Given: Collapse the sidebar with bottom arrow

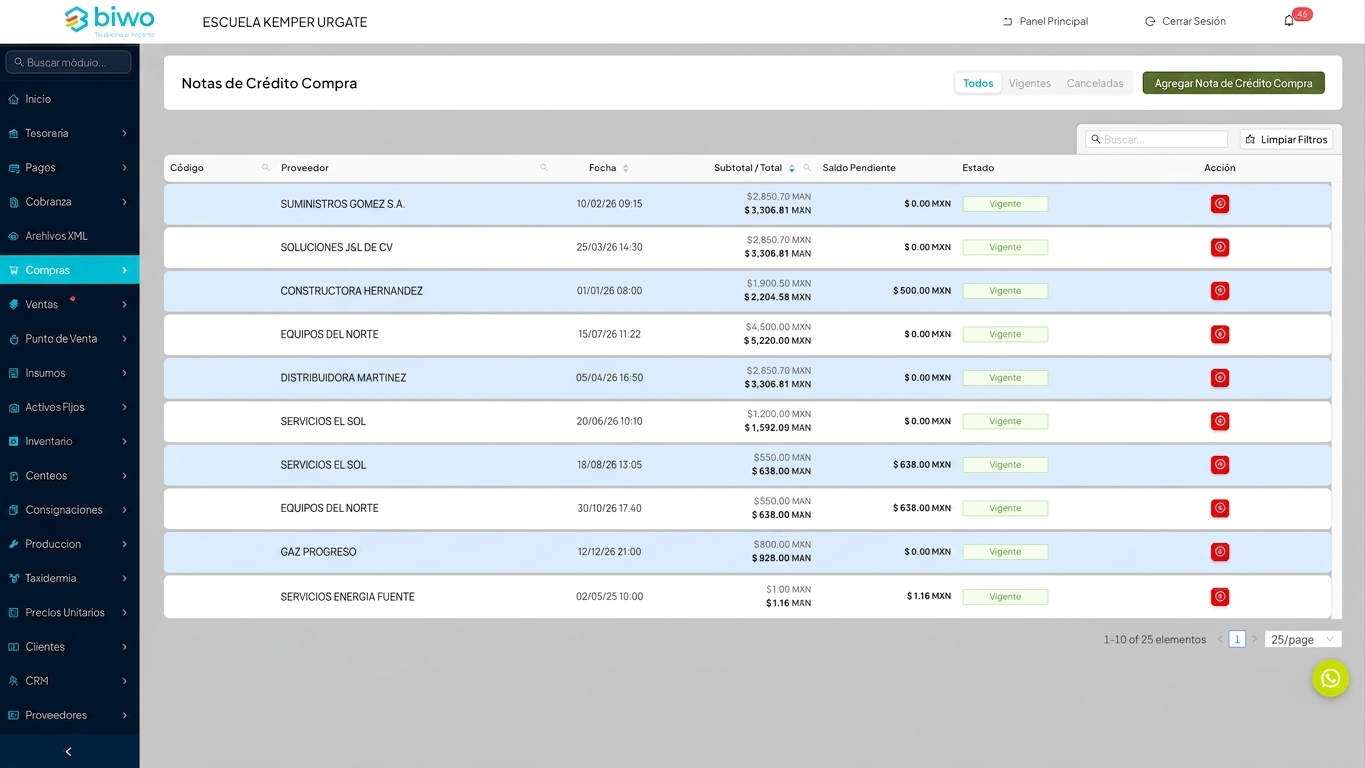Looking at the screenshot, I should [x=68, y=752].
